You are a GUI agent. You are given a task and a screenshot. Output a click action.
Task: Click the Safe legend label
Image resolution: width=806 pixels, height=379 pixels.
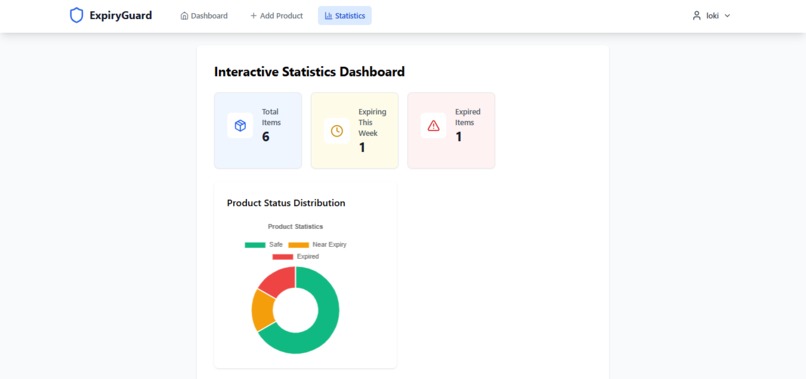(x=276, y=245)
